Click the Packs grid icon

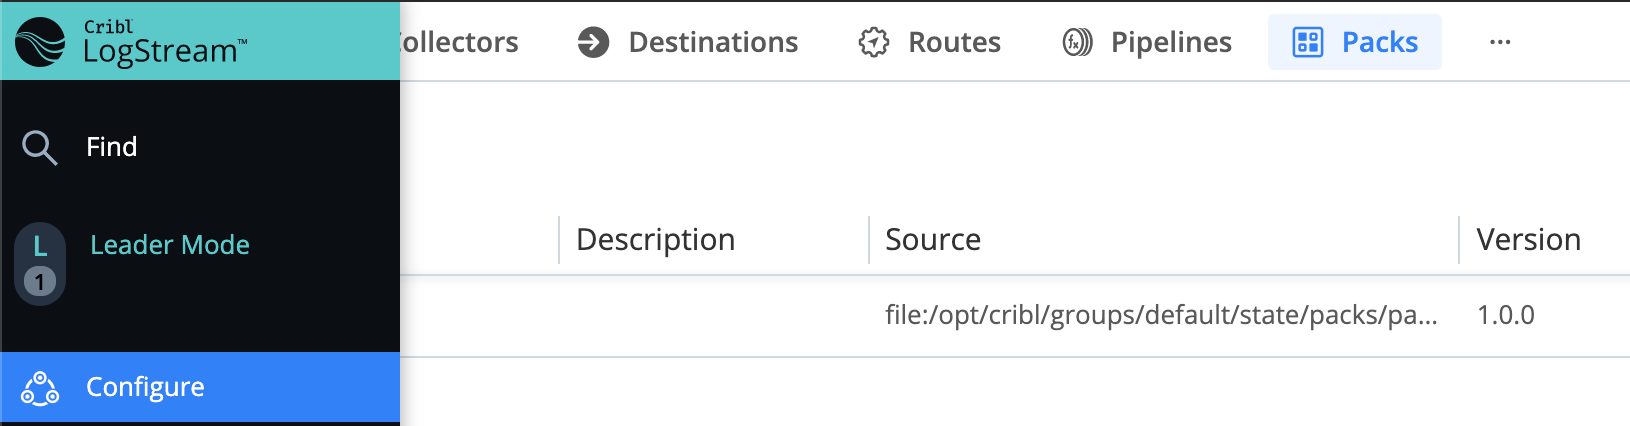pyautogui.click(x=1308, y=42)
